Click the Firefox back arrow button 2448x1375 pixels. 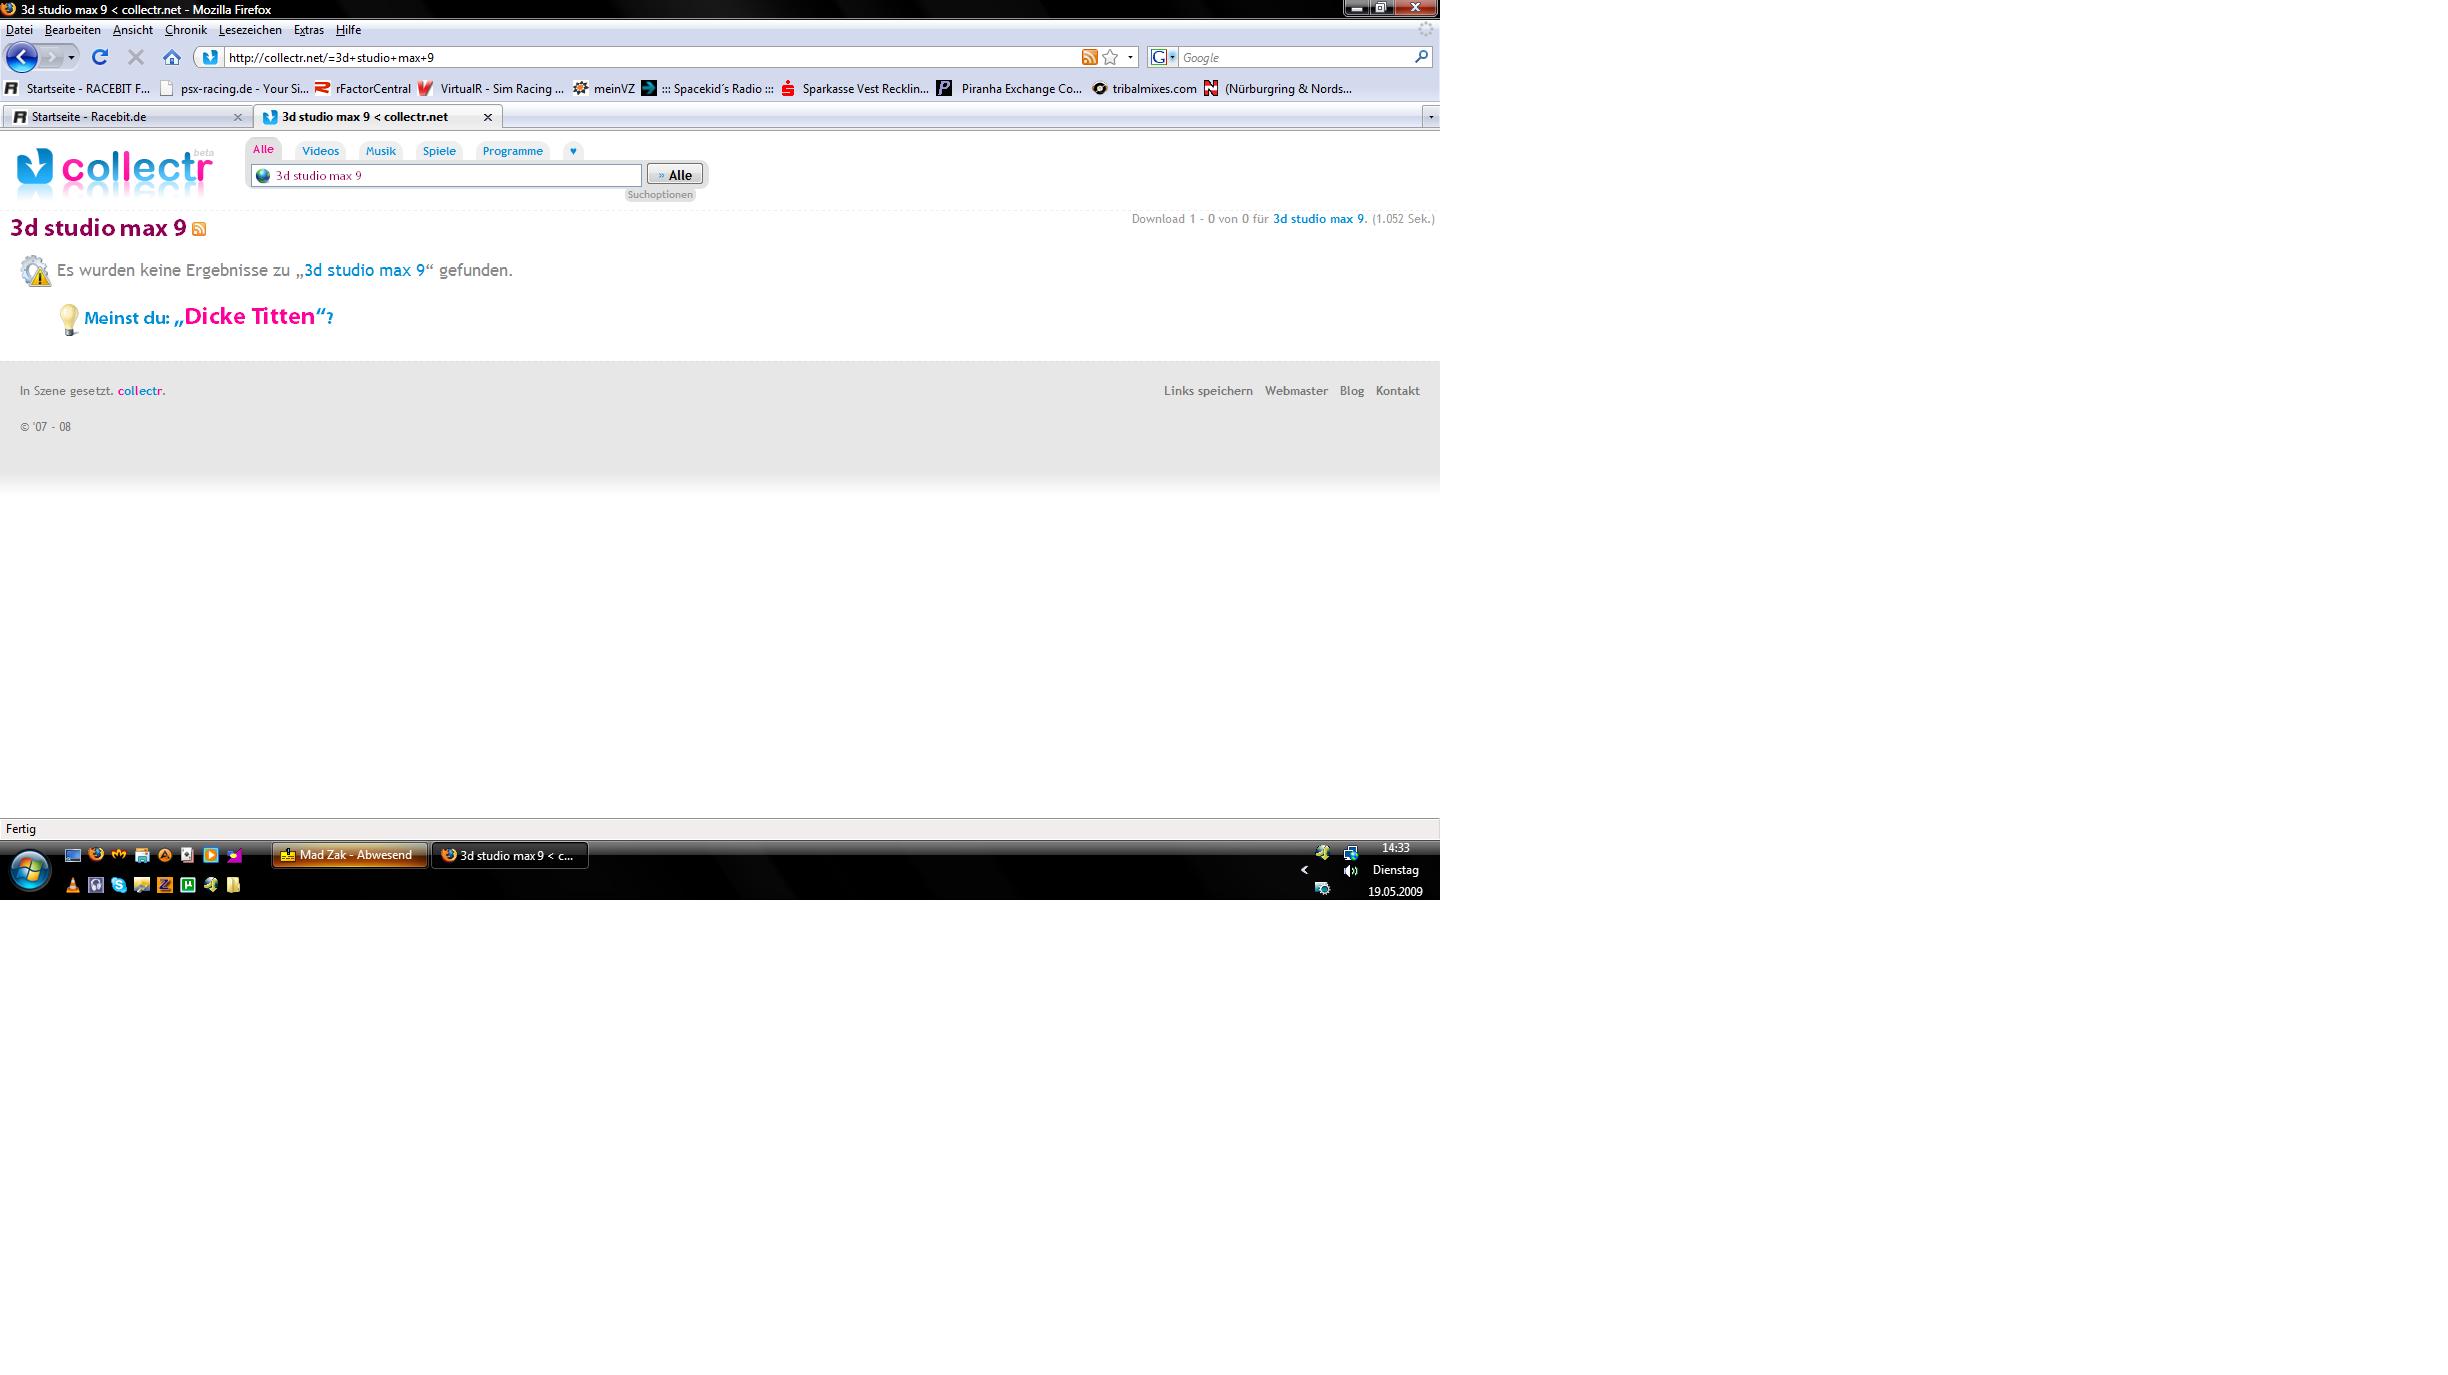coord(21,57)
